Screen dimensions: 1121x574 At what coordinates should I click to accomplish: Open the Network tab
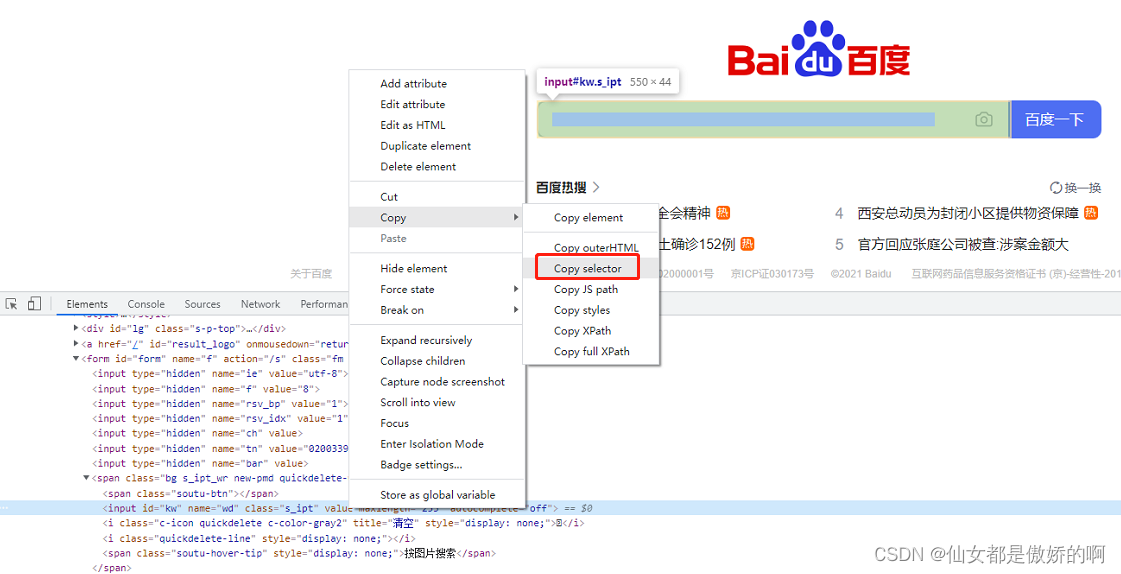point(260,304)
